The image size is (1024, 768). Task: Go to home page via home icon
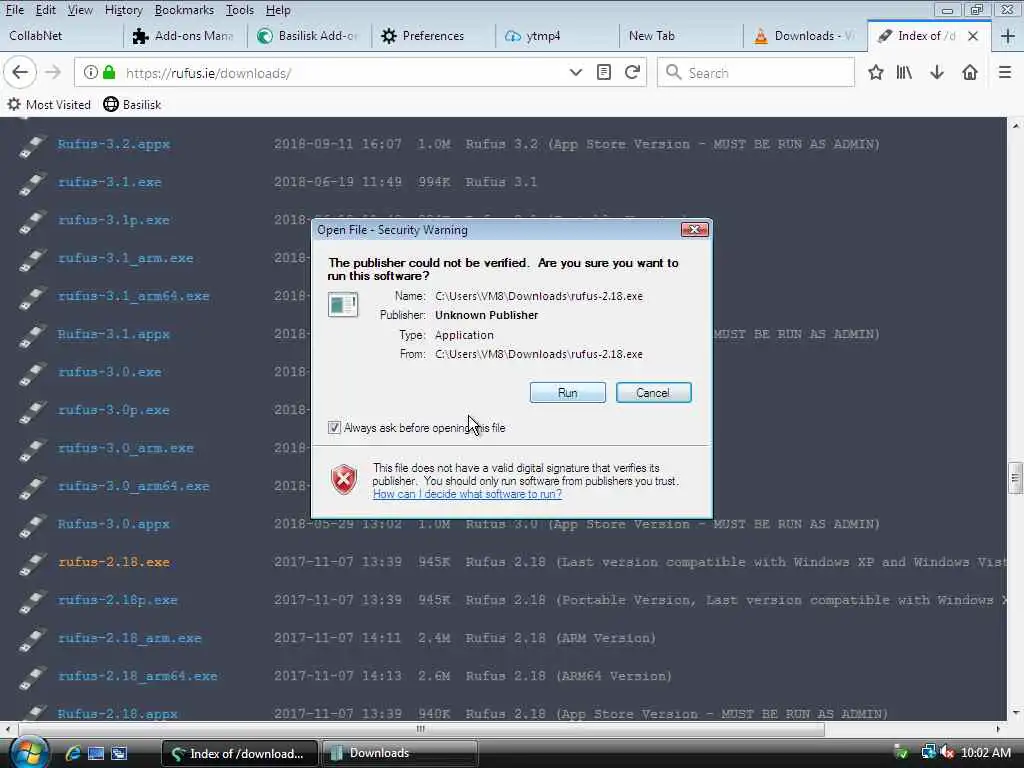click(970, 72)
